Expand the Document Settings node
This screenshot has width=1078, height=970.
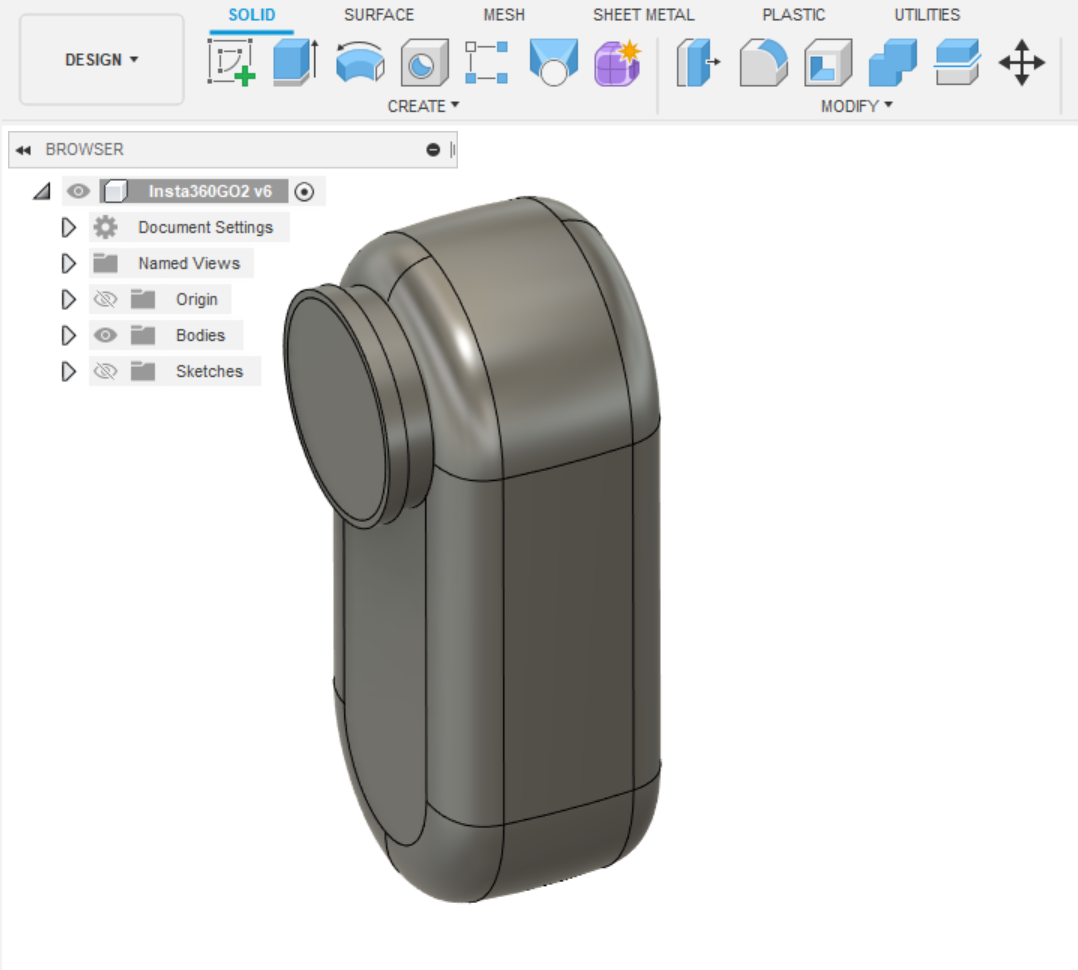point(69,227)
